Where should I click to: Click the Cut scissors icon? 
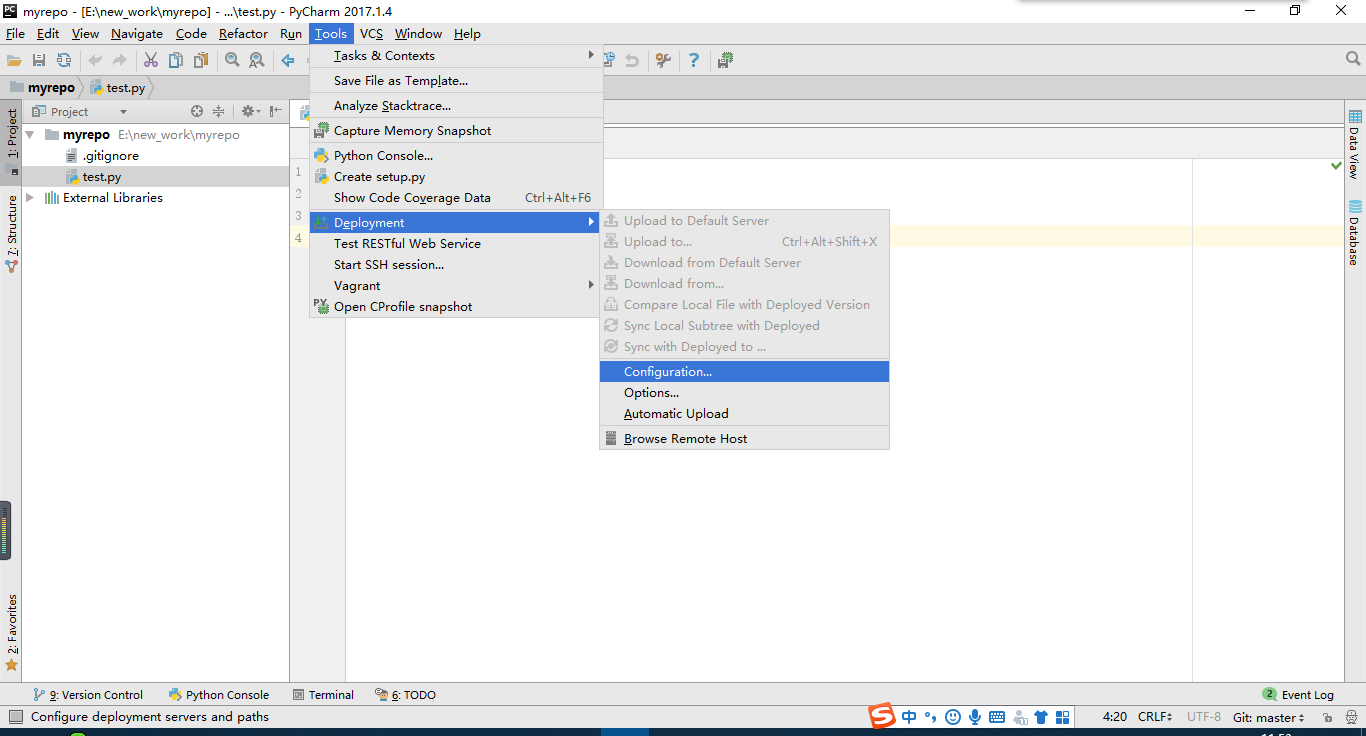(151, 61)
